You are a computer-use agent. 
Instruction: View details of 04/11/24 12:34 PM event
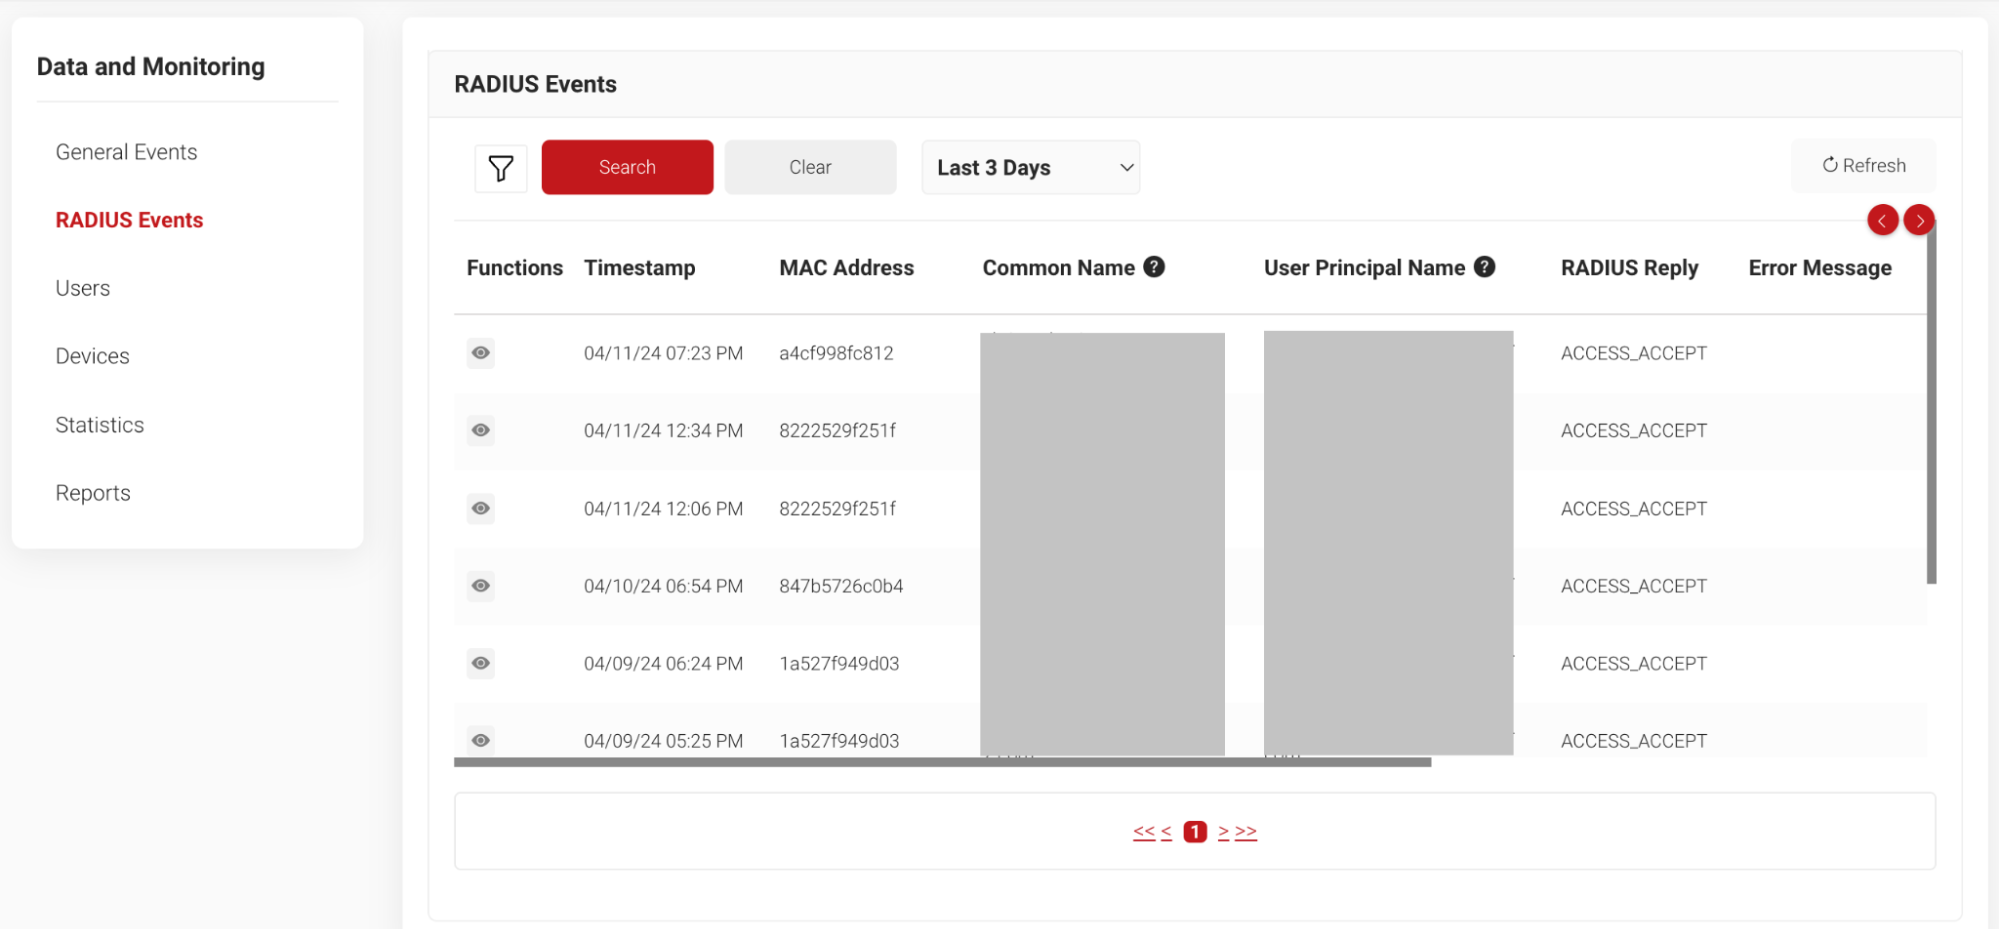(481, 431)
